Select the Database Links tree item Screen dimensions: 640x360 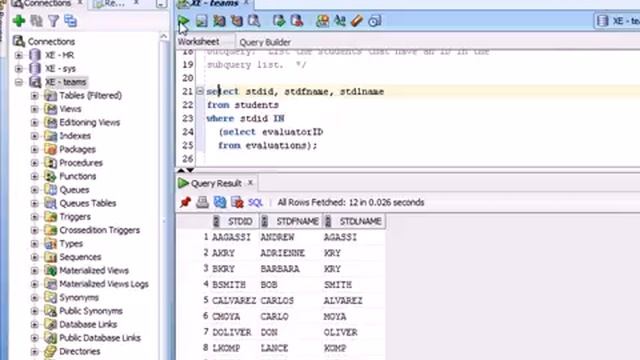[x=88, y=324]
